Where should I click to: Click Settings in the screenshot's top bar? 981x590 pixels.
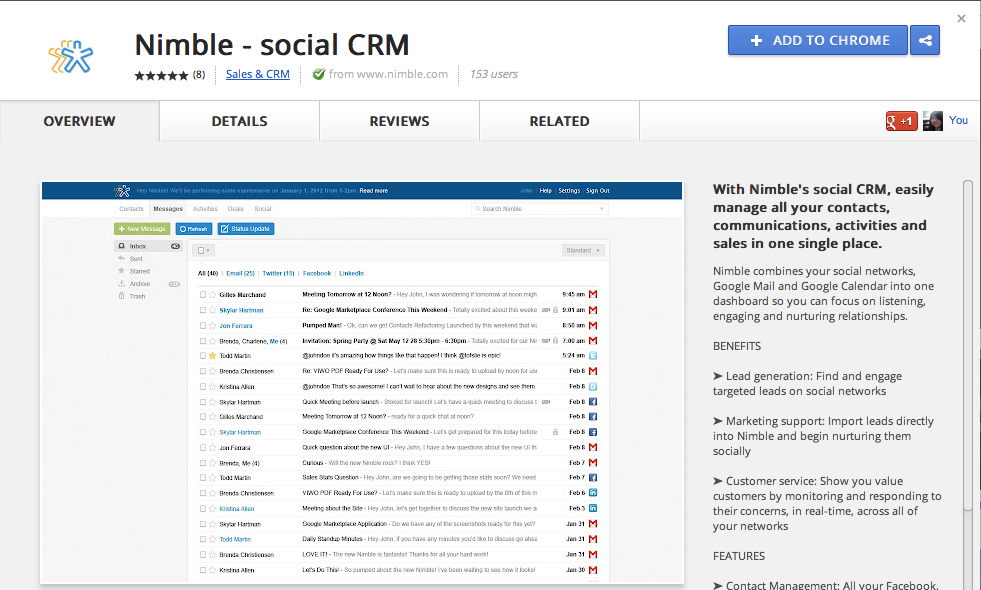[x=569, y=191]
